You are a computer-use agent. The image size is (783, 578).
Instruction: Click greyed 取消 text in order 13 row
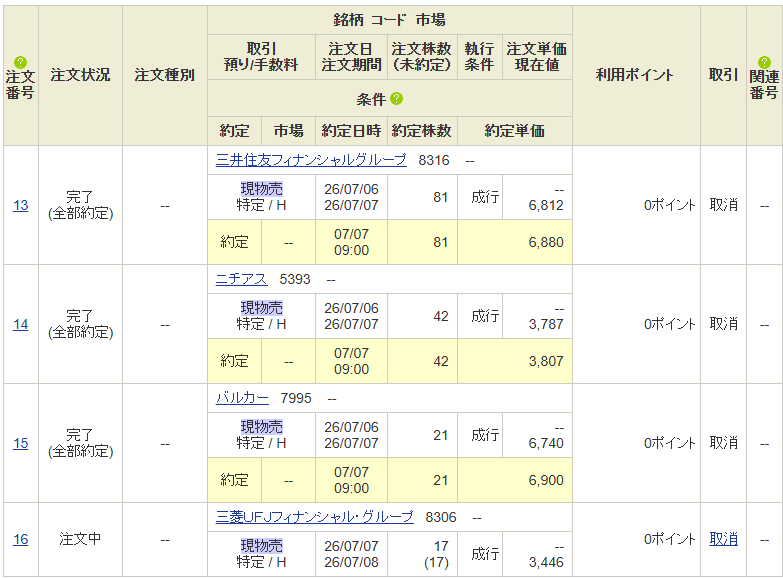[724, 205]
